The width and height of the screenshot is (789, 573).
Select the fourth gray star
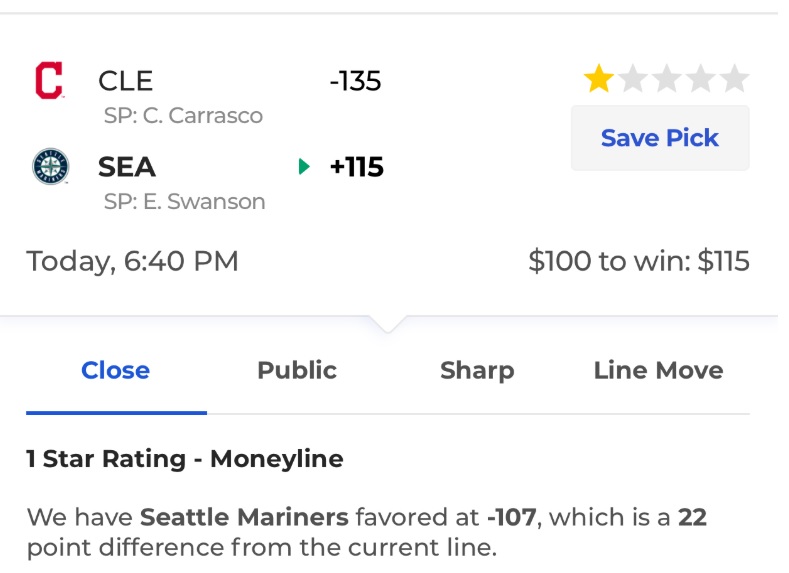coord(700,78)
